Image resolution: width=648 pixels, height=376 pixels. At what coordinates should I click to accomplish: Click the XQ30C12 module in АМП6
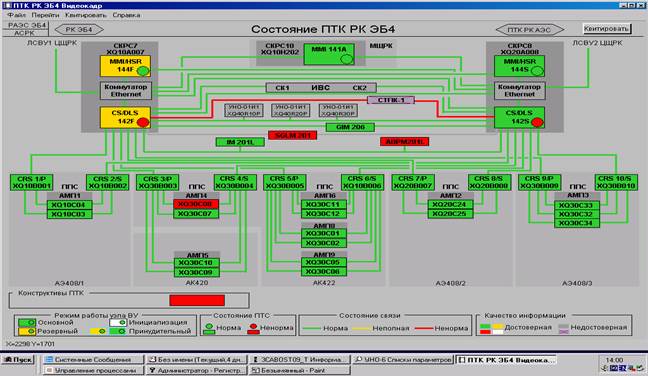point(323,214)
